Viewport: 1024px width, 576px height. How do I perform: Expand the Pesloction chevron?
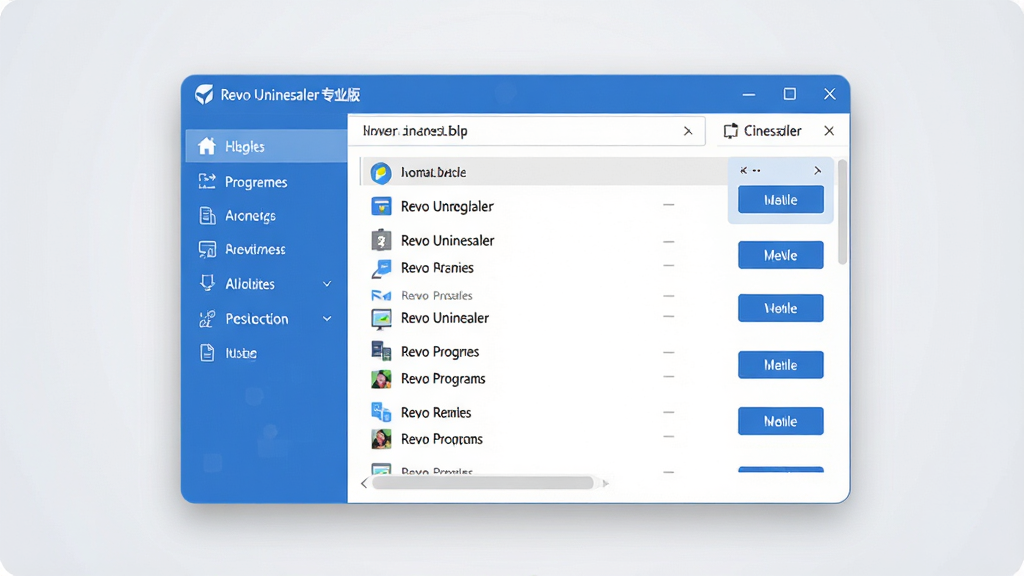[x=327, y=319]
